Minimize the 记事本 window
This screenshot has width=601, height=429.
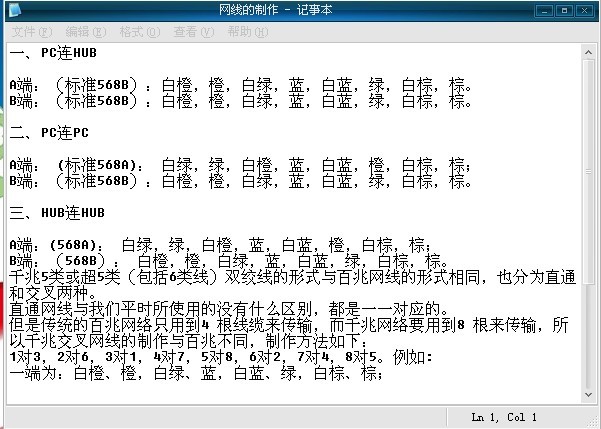[x=546, y=10]
